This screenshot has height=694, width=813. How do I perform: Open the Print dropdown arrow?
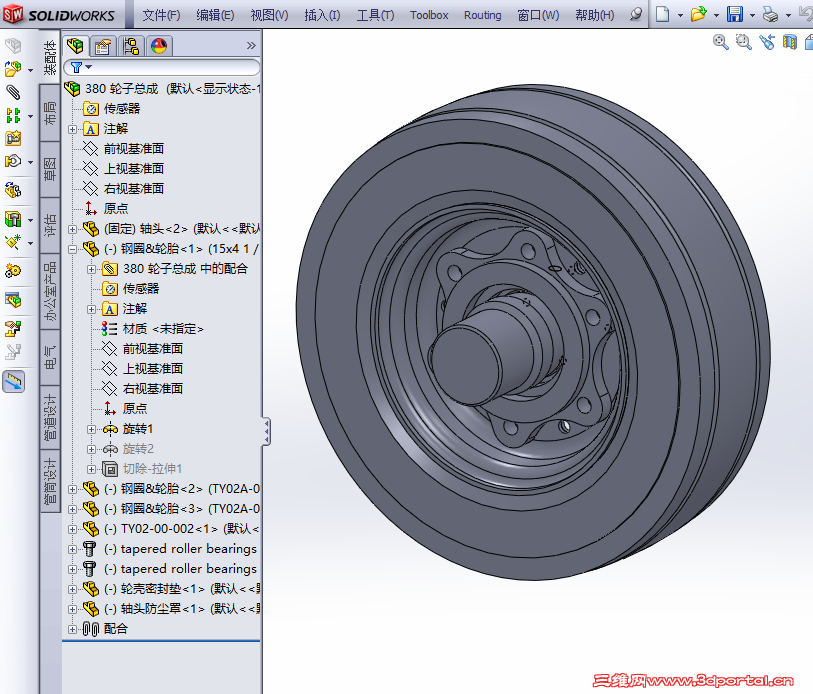coord(788,15)
